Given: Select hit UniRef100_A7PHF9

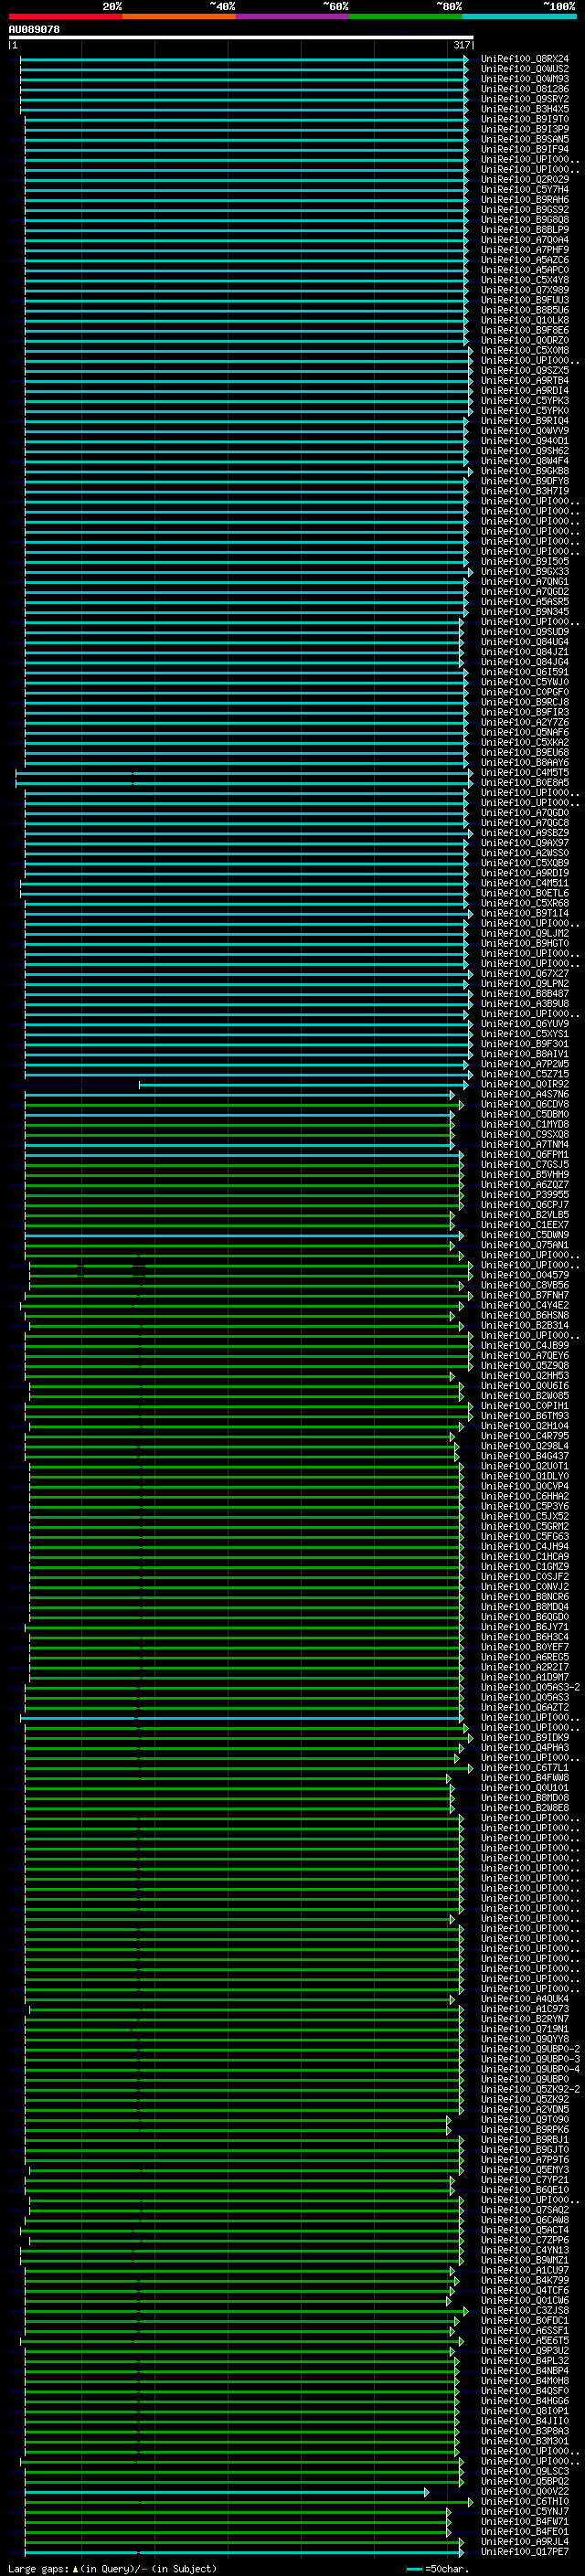Looking at the screenshot, I should [x=525, y=250].
